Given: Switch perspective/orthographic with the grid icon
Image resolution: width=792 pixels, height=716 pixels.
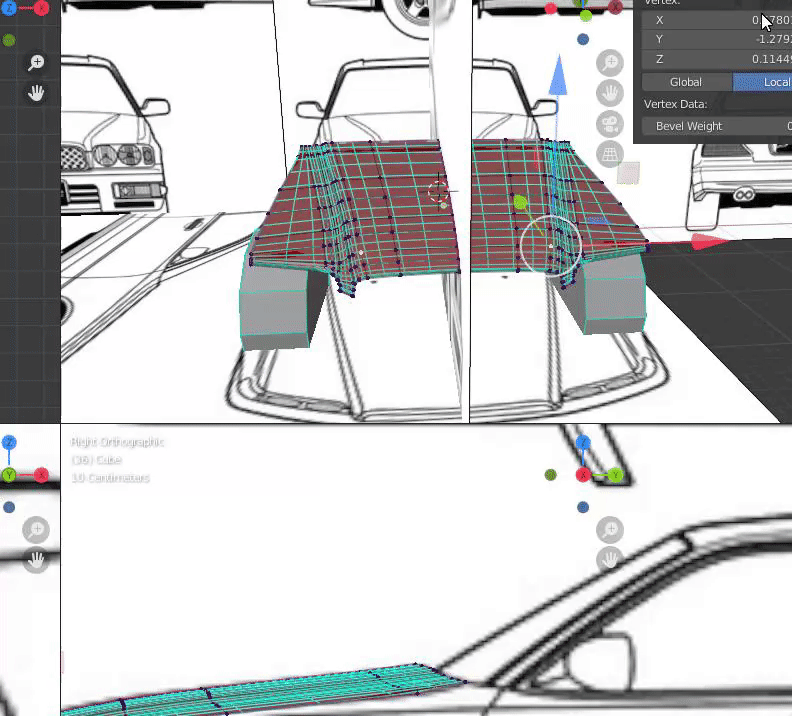Looking at the screenshot, I should pyautogui.click(x=610, y=154).
